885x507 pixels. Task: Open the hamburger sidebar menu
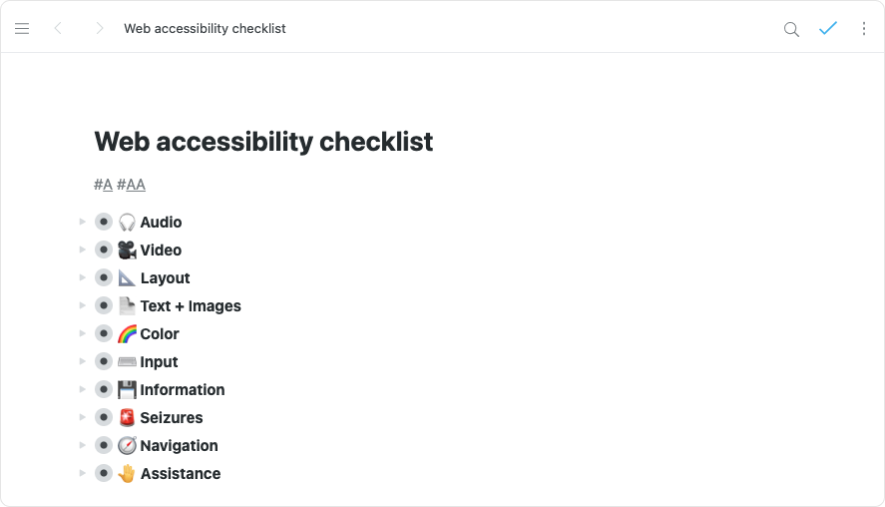tap(22, 29)
